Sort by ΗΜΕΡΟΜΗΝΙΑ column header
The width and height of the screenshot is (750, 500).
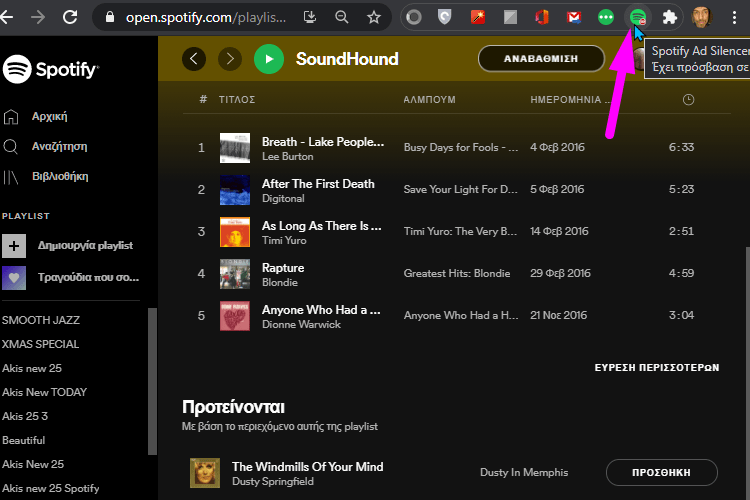click(x=570, y=100)
